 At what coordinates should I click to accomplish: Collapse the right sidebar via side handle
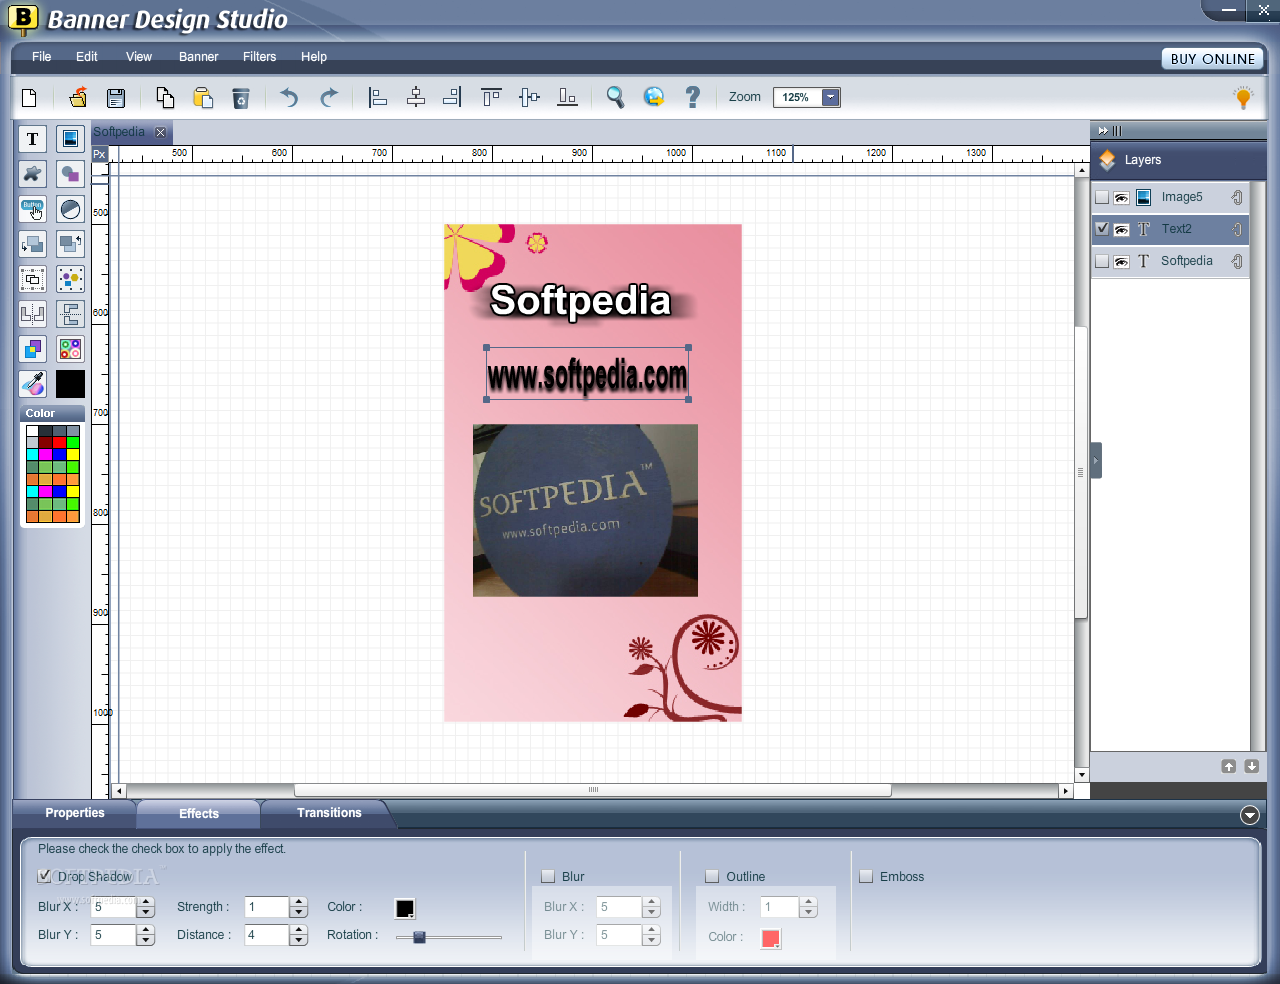tap(1096, 460)
